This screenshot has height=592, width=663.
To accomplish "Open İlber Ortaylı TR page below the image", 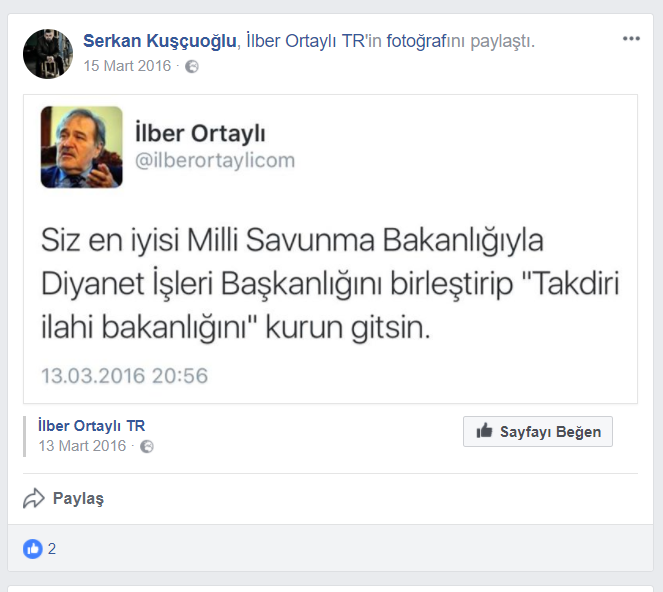I will 91,425.
